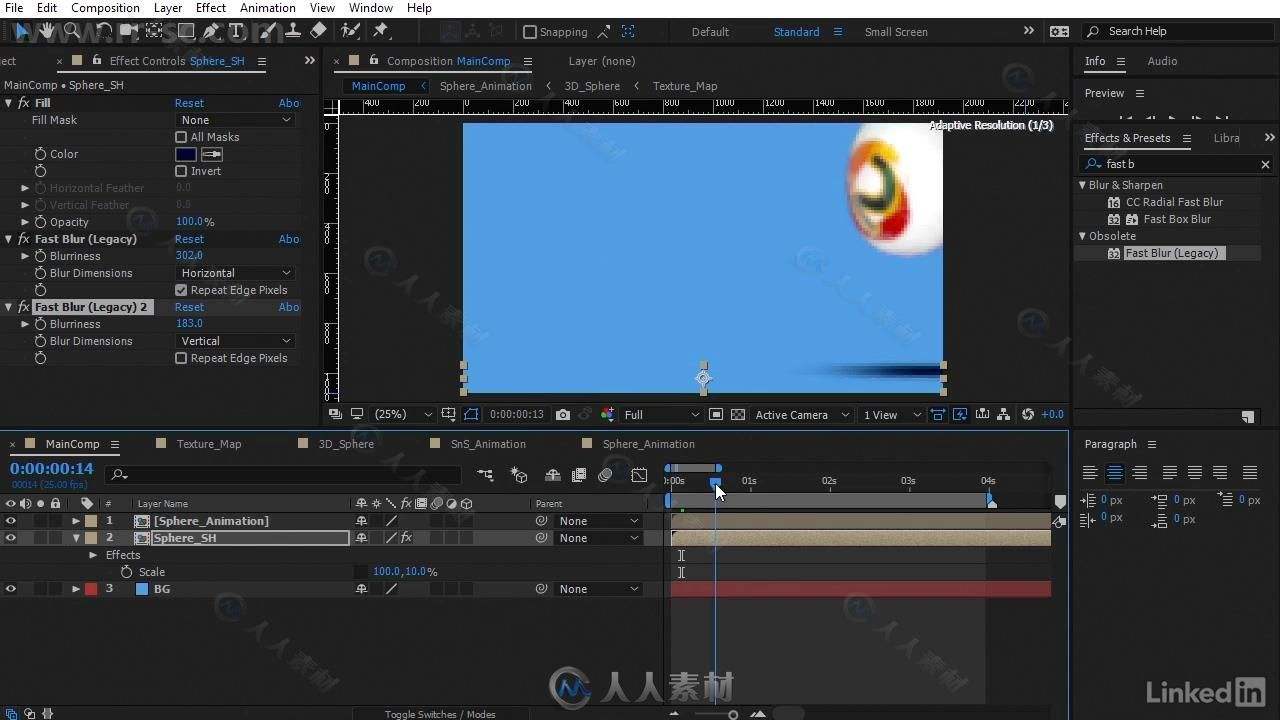Toggle Region of Interest button

tap(716, 414)
